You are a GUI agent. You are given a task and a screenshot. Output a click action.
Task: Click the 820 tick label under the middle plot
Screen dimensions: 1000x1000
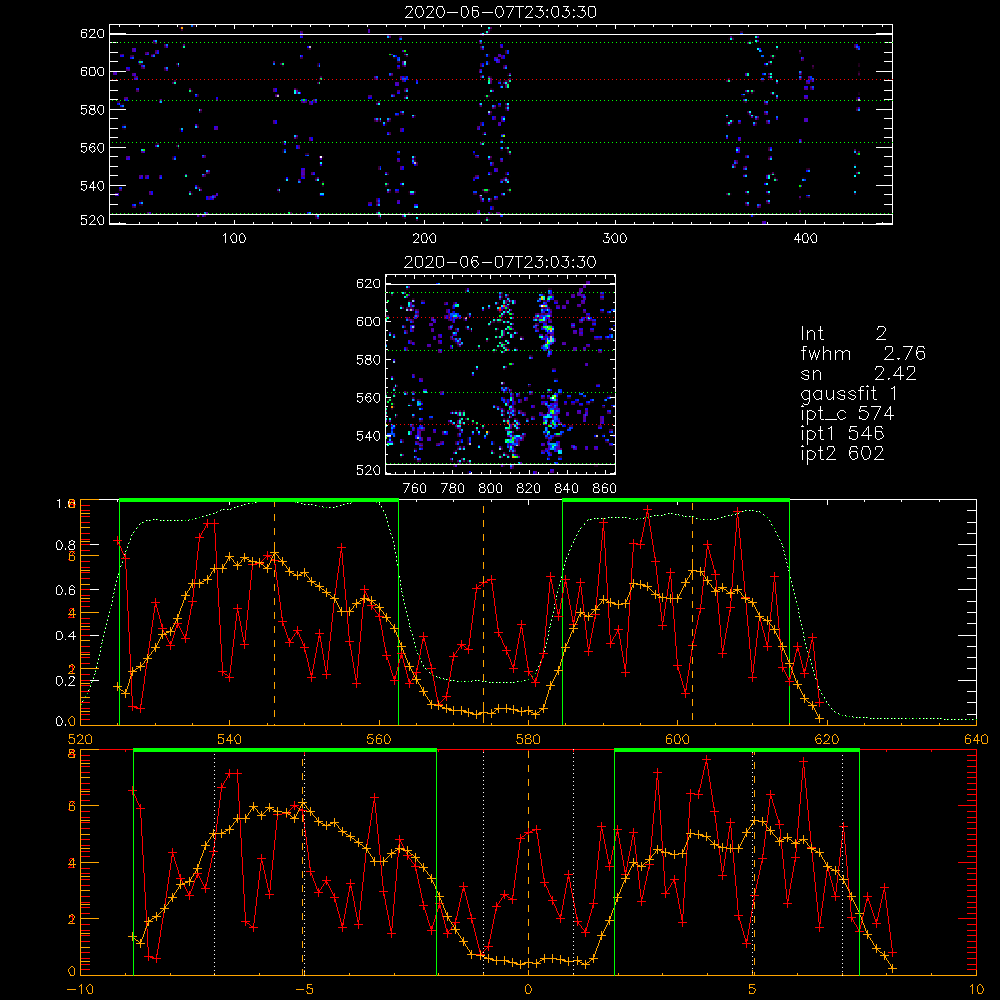[x=528, y=489]
